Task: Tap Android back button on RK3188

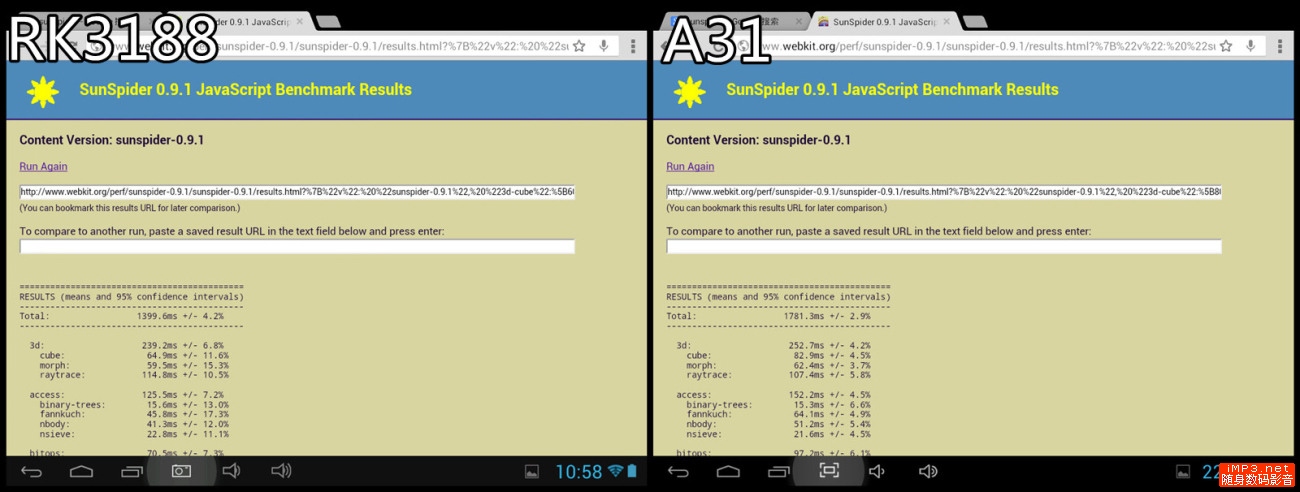Action: click(31, 471)
